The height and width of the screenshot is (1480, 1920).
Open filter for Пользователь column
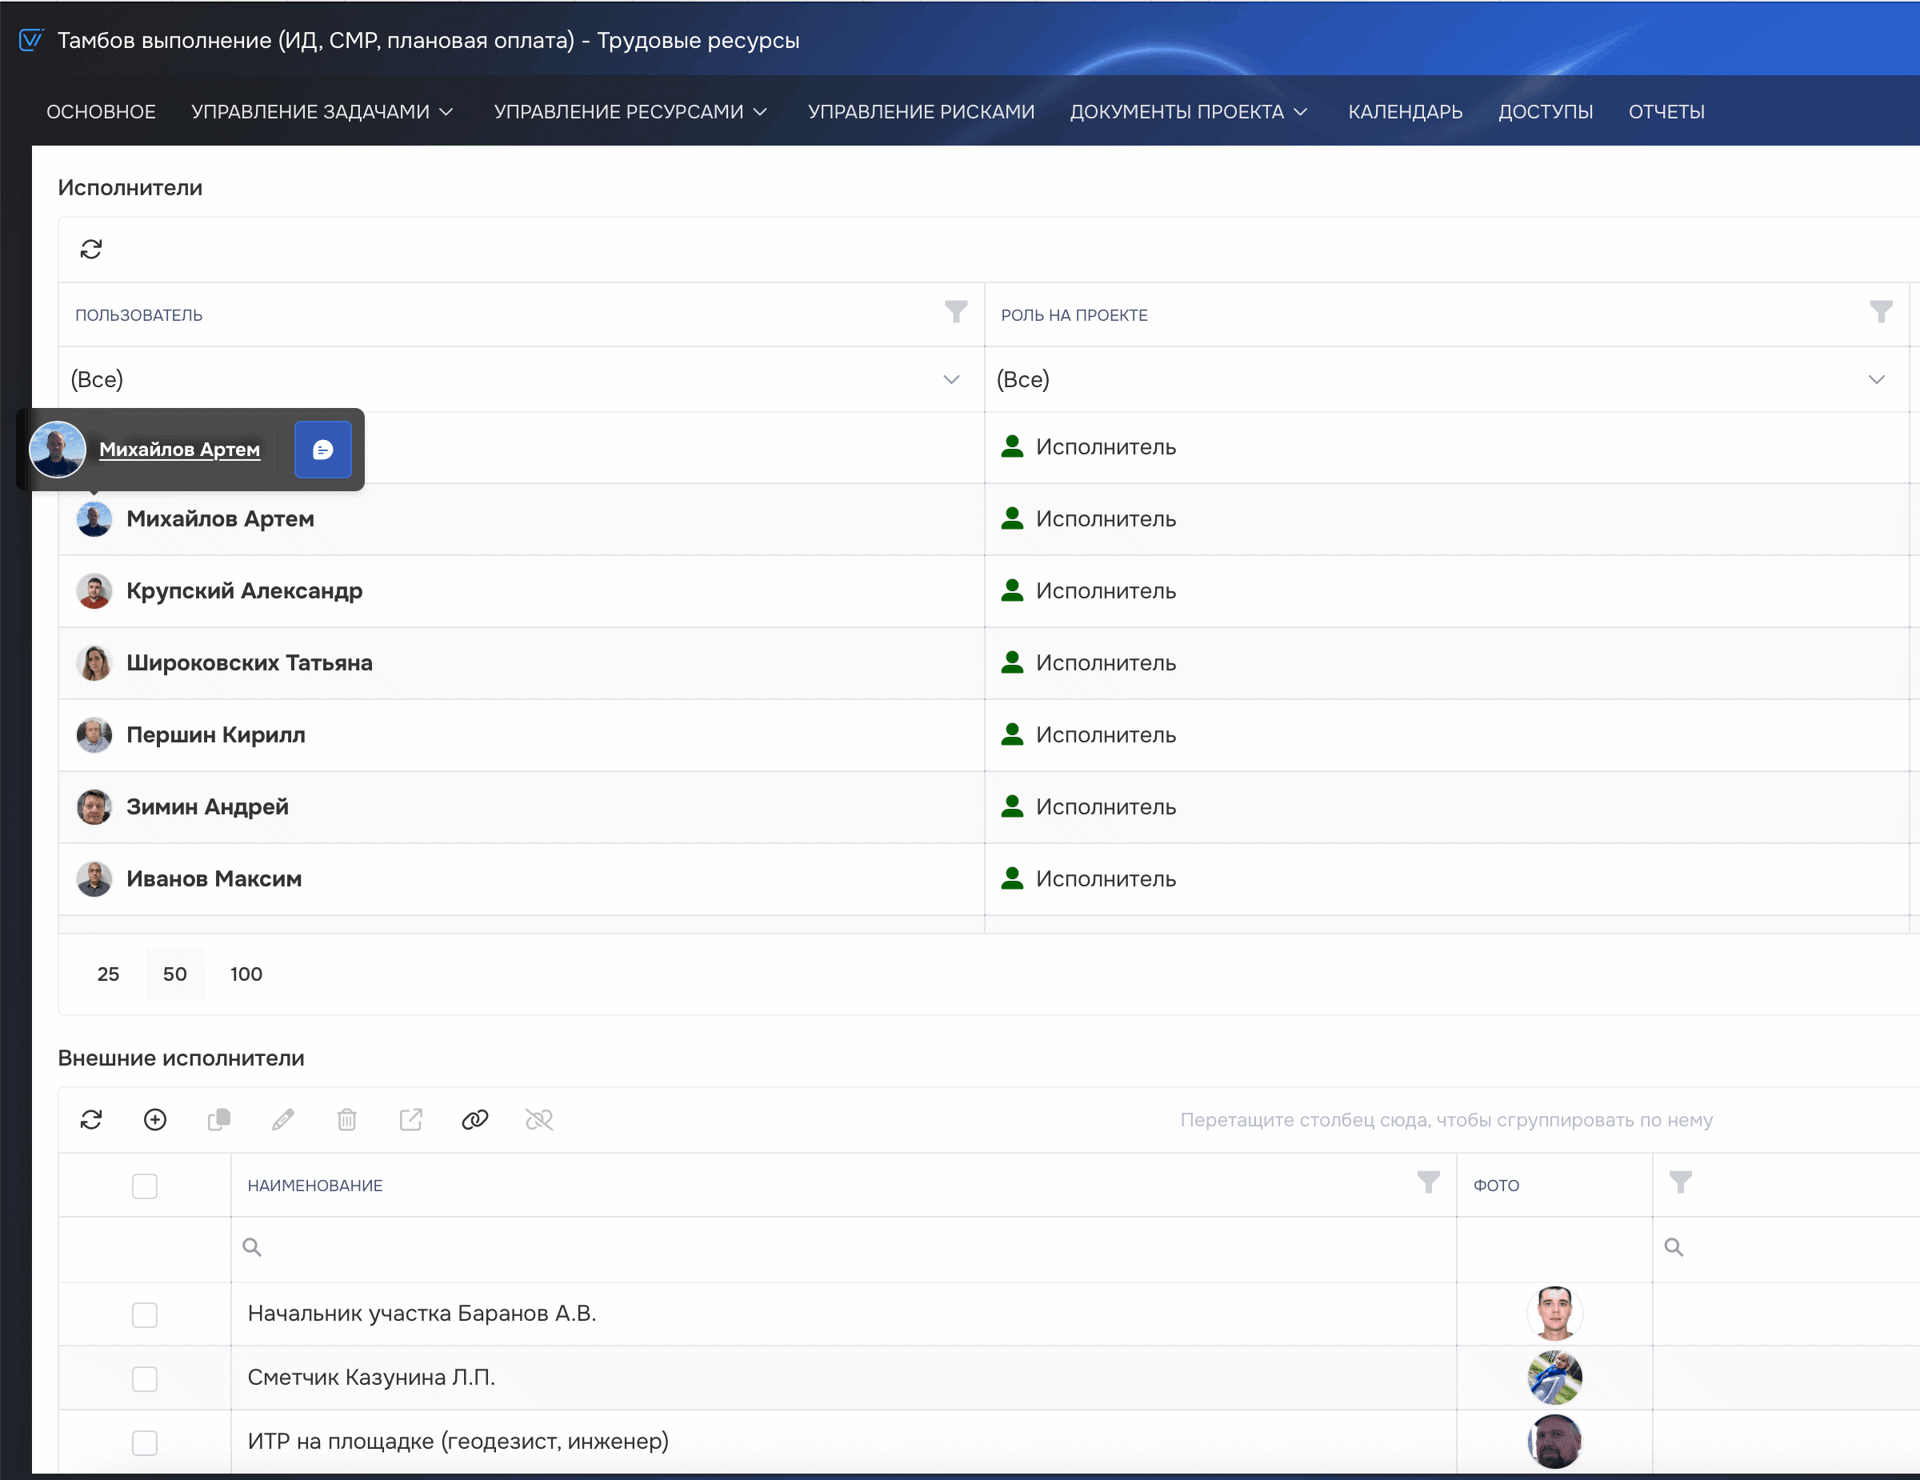(956, 313)
